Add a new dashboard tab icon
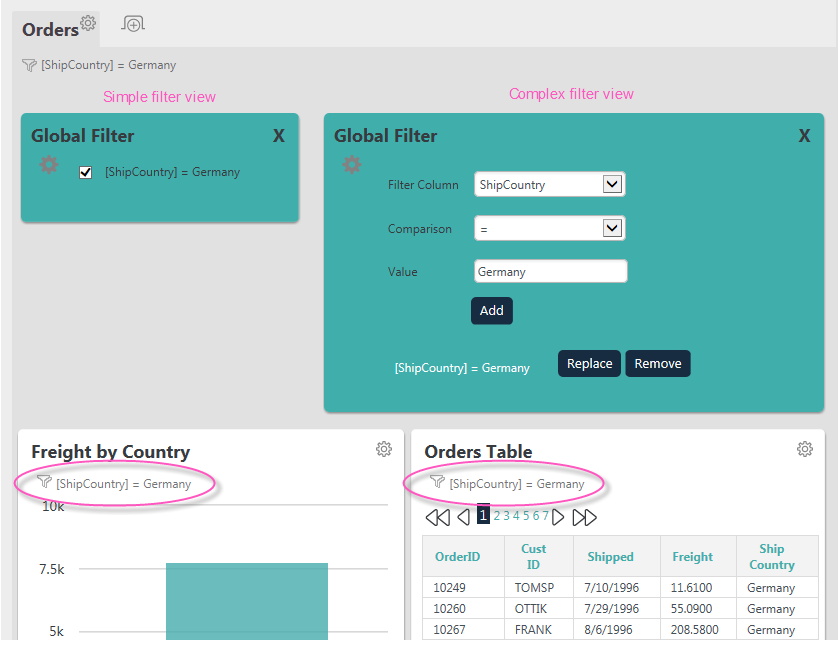 (x=133, y=24)
